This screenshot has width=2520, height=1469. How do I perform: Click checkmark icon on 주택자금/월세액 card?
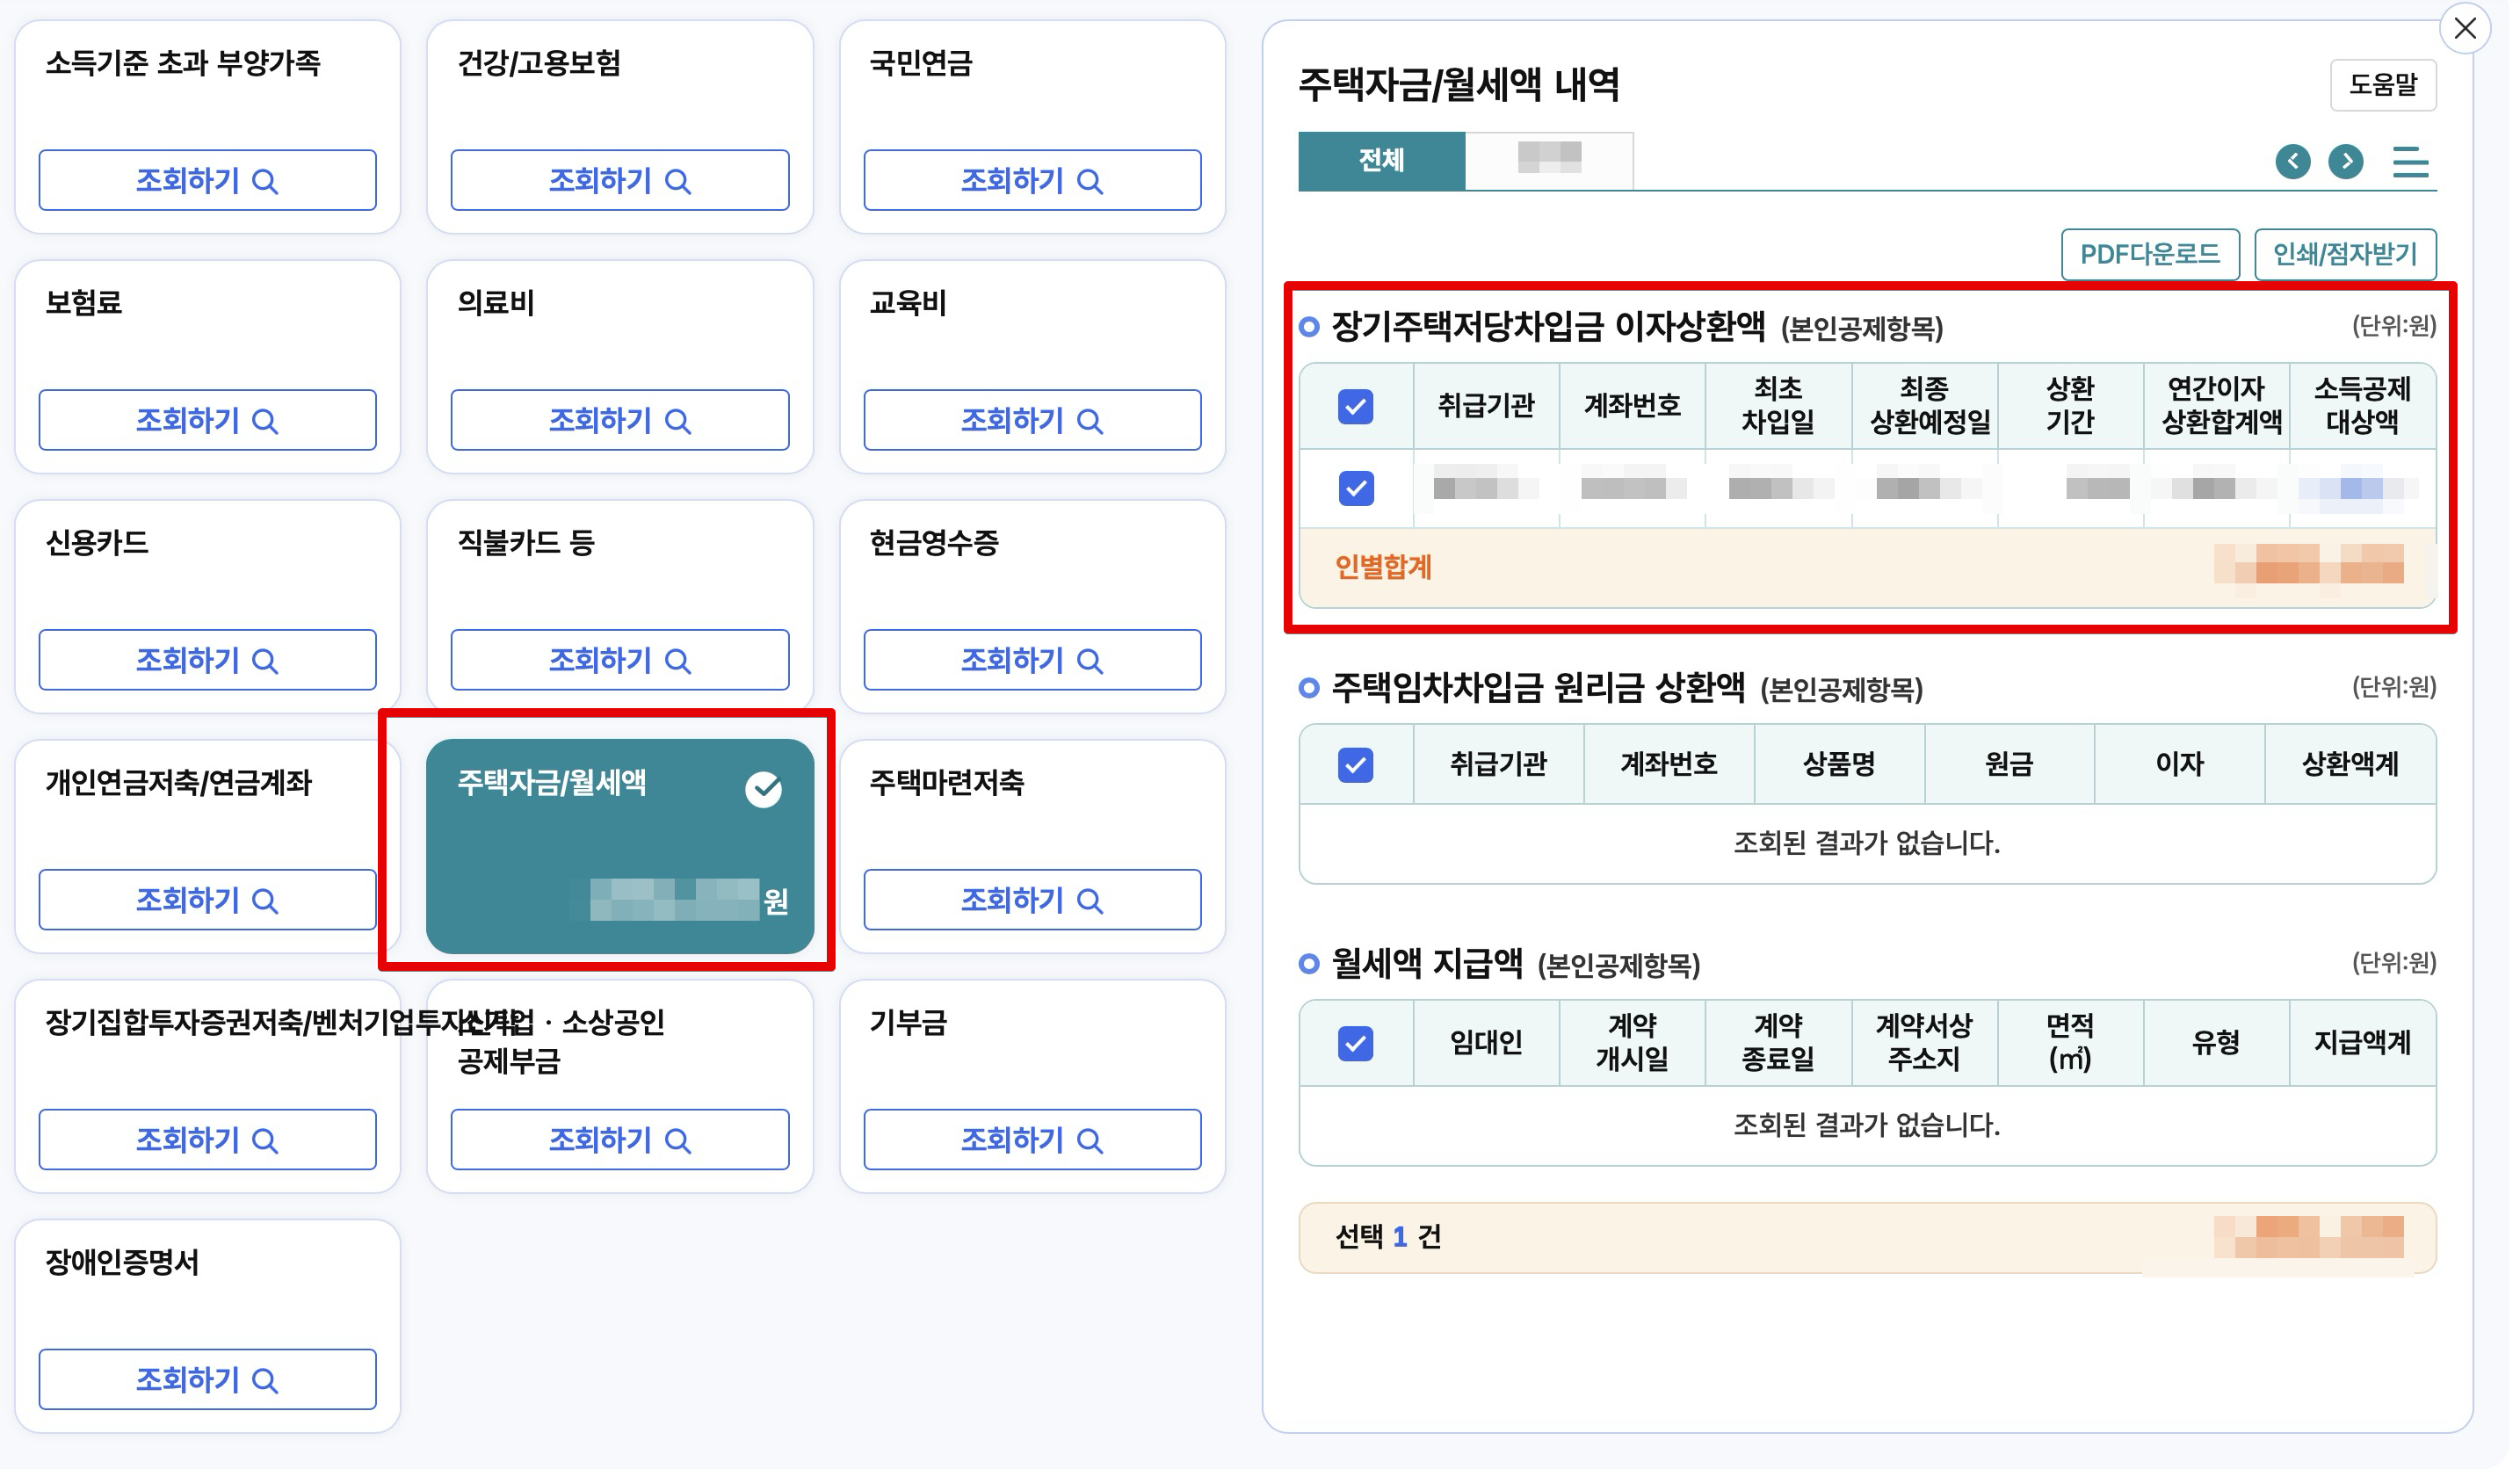click(x=766, y=790)
